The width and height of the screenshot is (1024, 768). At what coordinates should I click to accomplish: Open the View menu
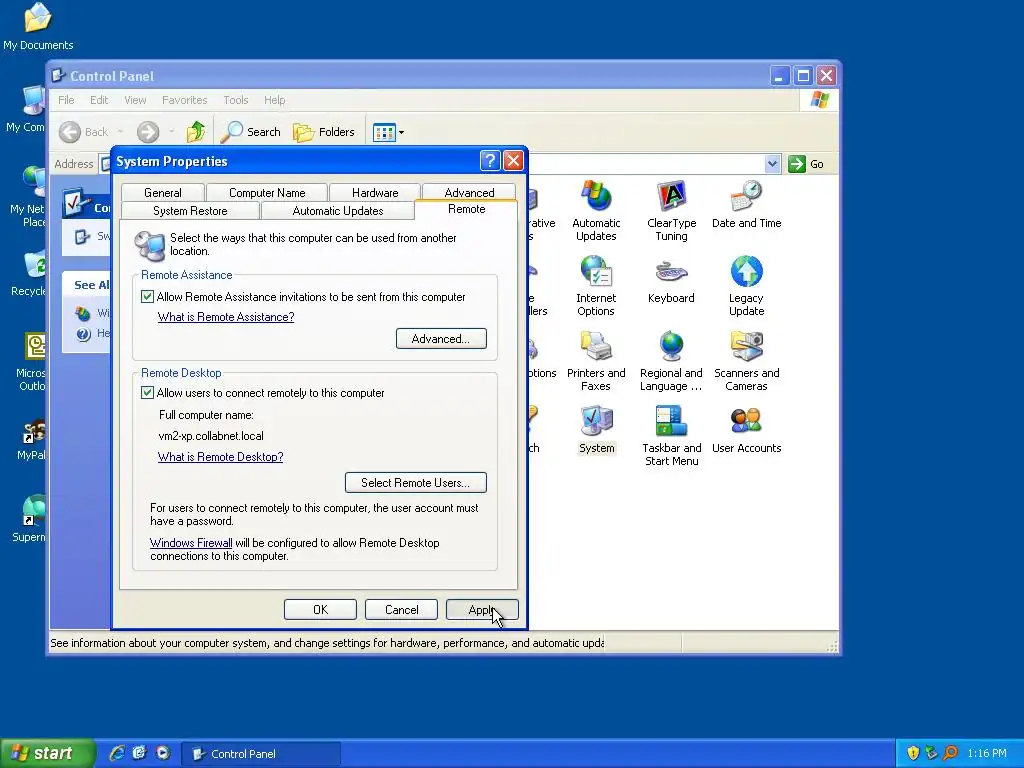135,100
